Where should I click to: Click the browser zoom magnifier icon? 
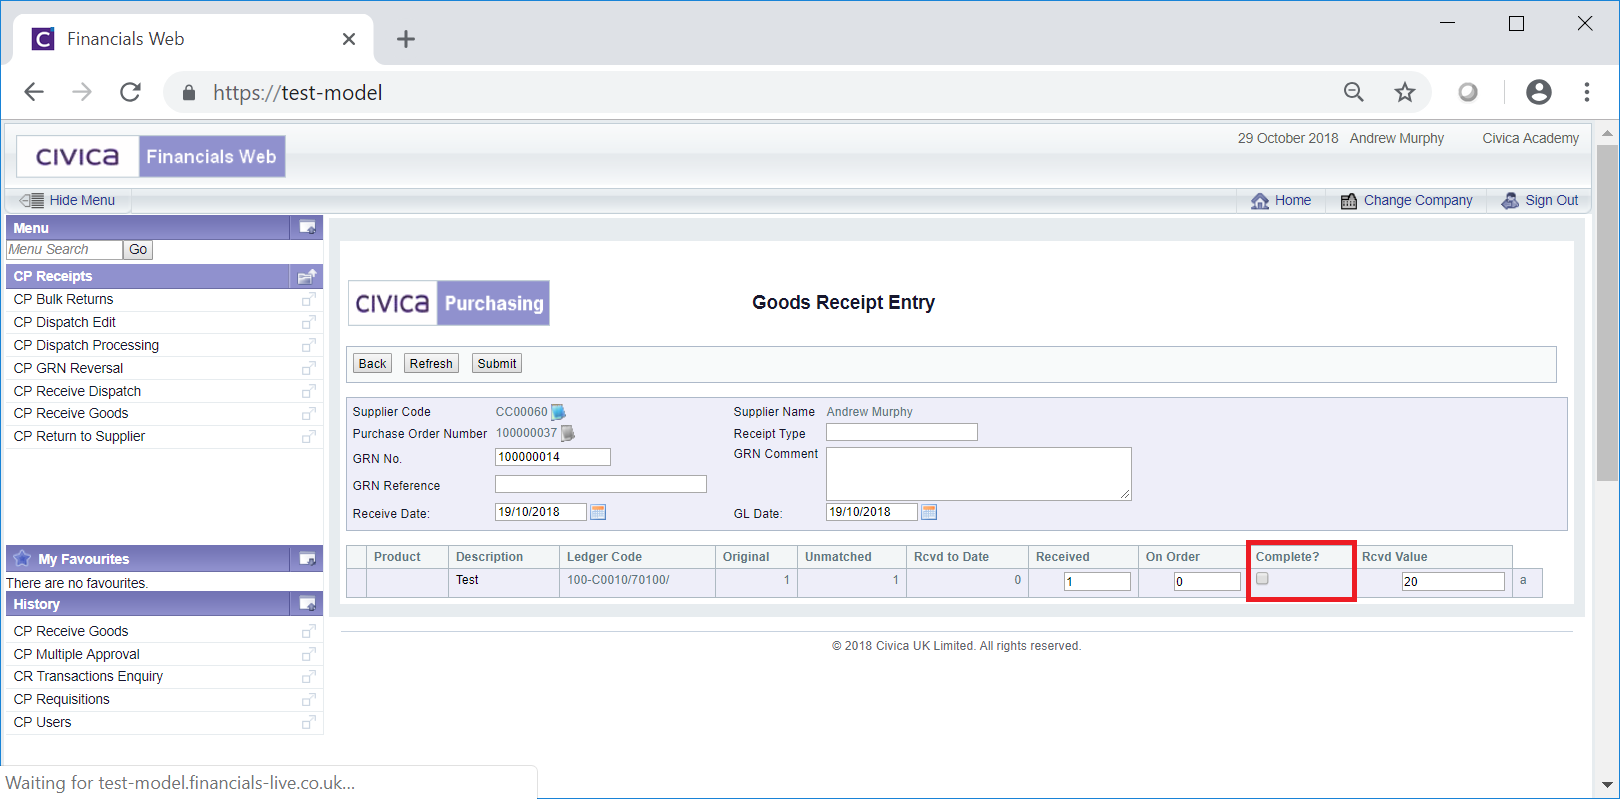[x=1354, y=92]
